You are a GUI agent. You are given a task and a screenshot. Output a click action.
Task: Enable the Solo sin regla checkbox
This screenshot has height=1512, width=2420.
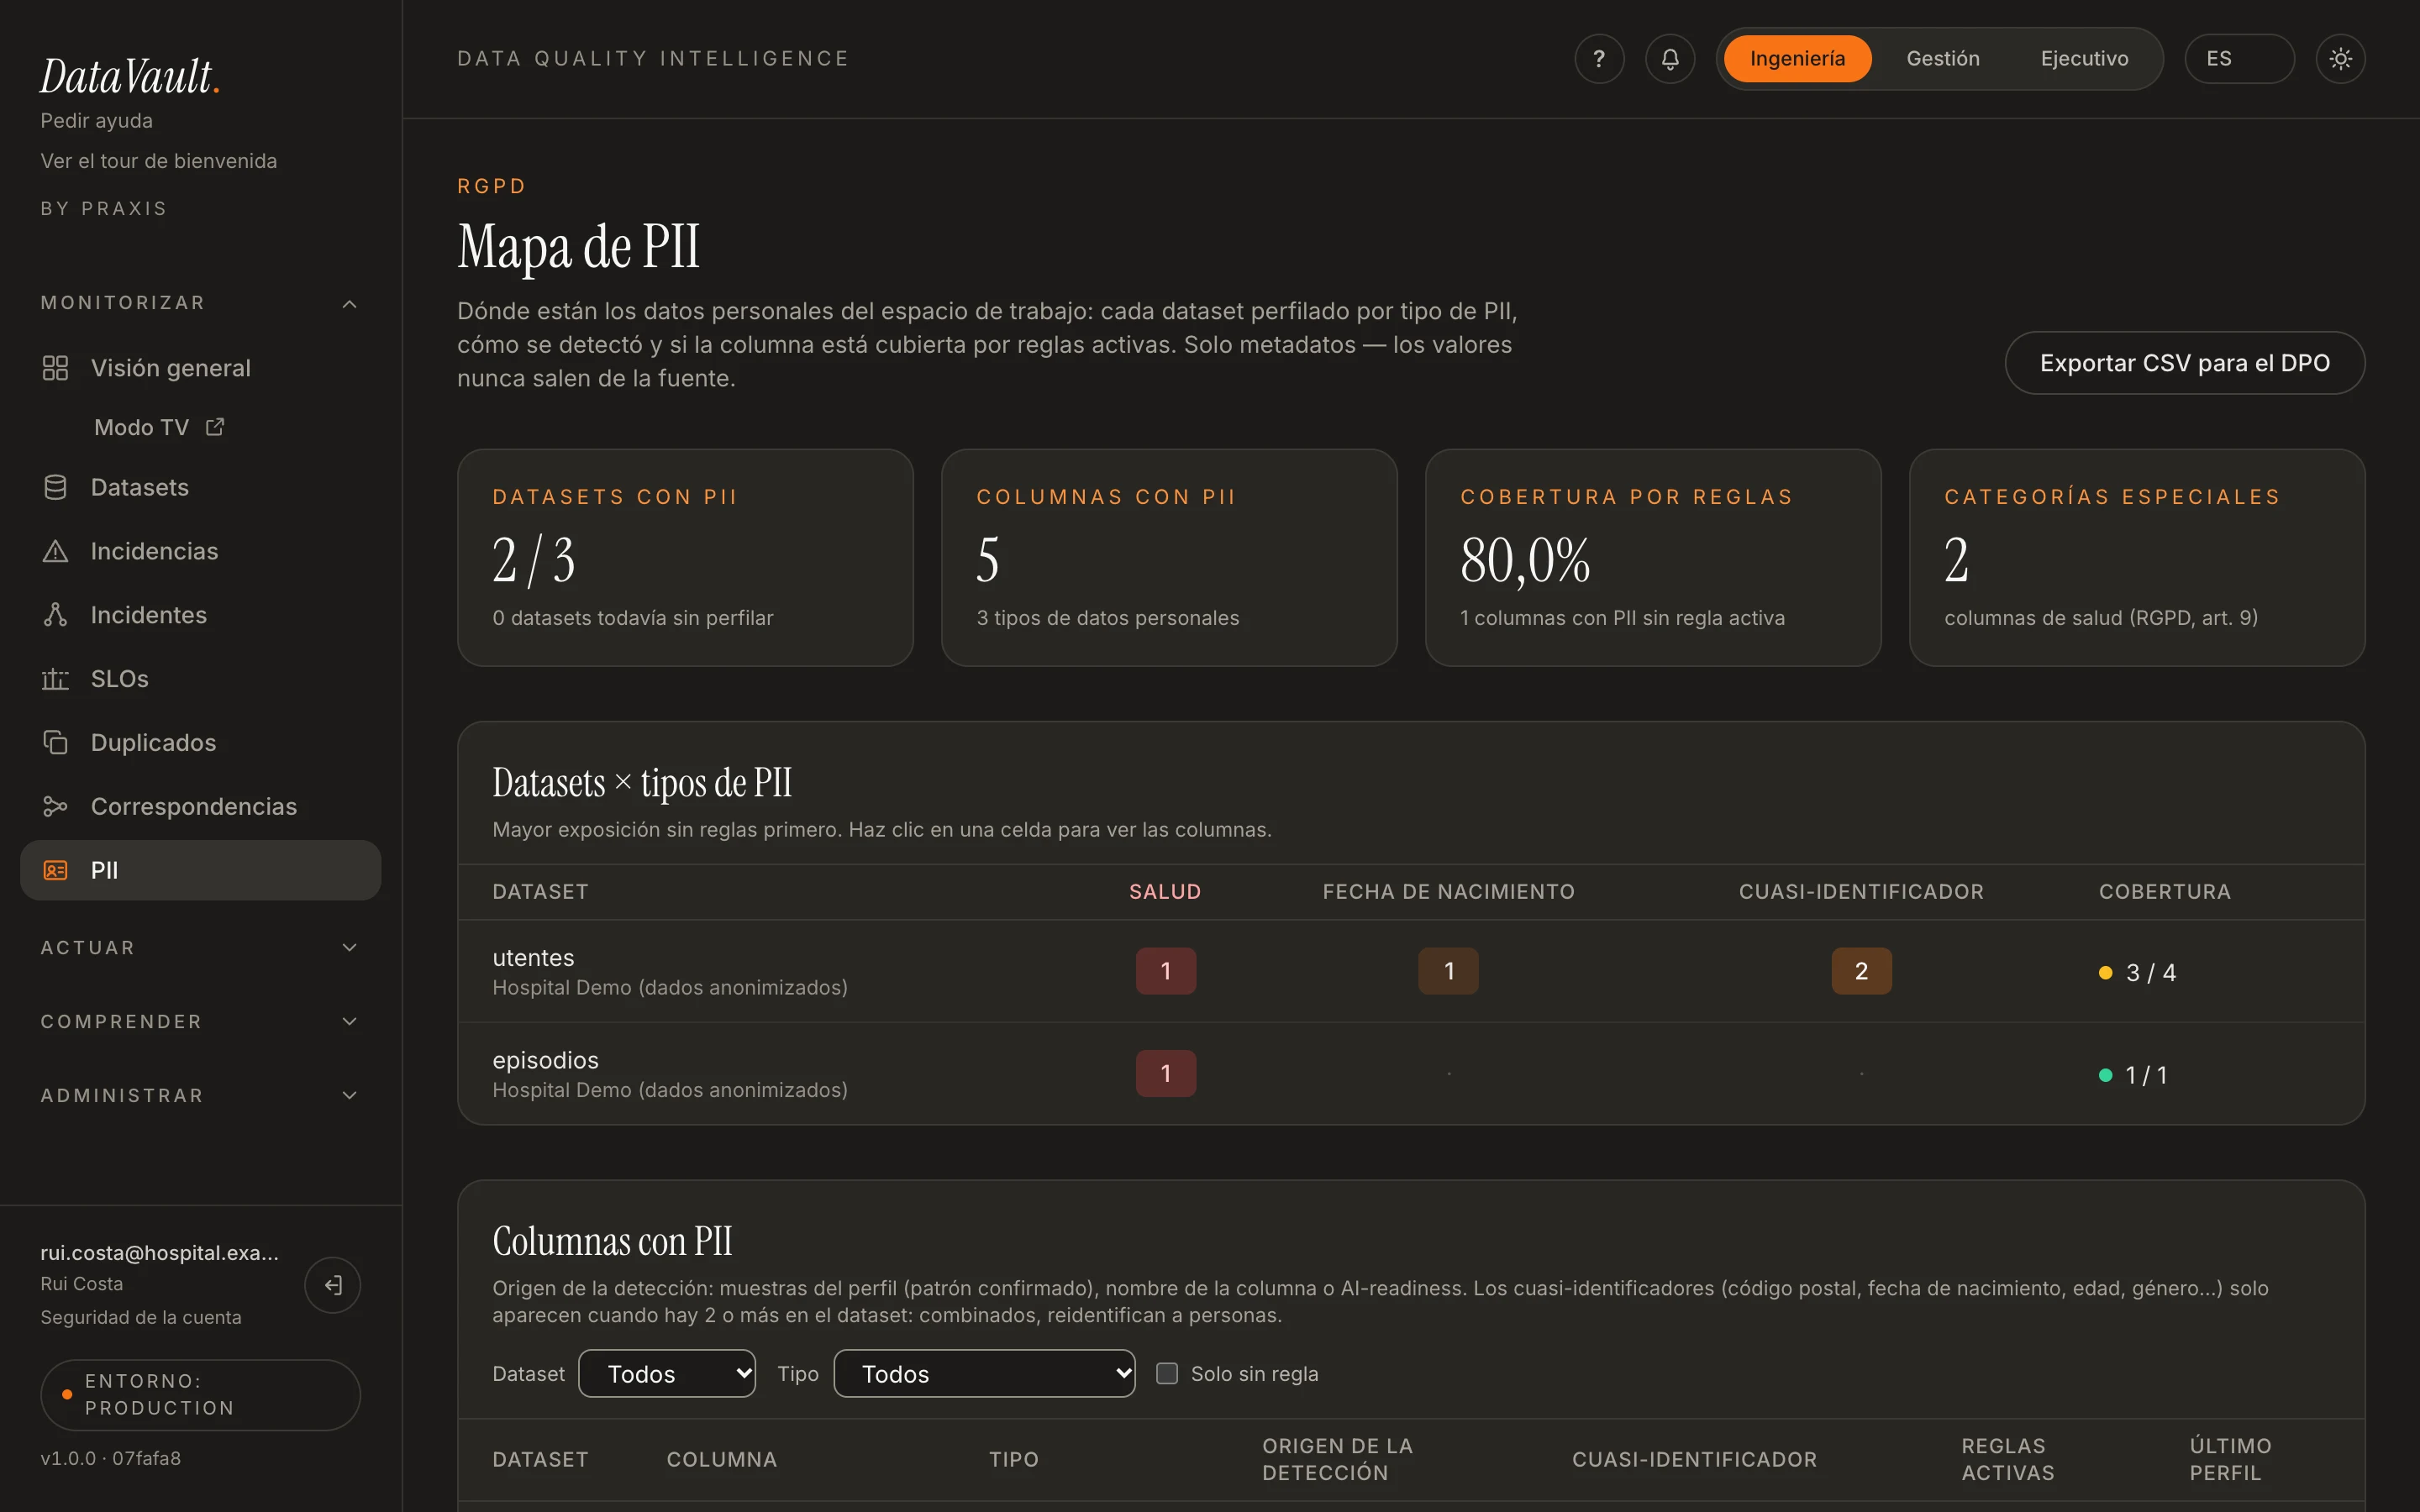coord(1167,1373)
